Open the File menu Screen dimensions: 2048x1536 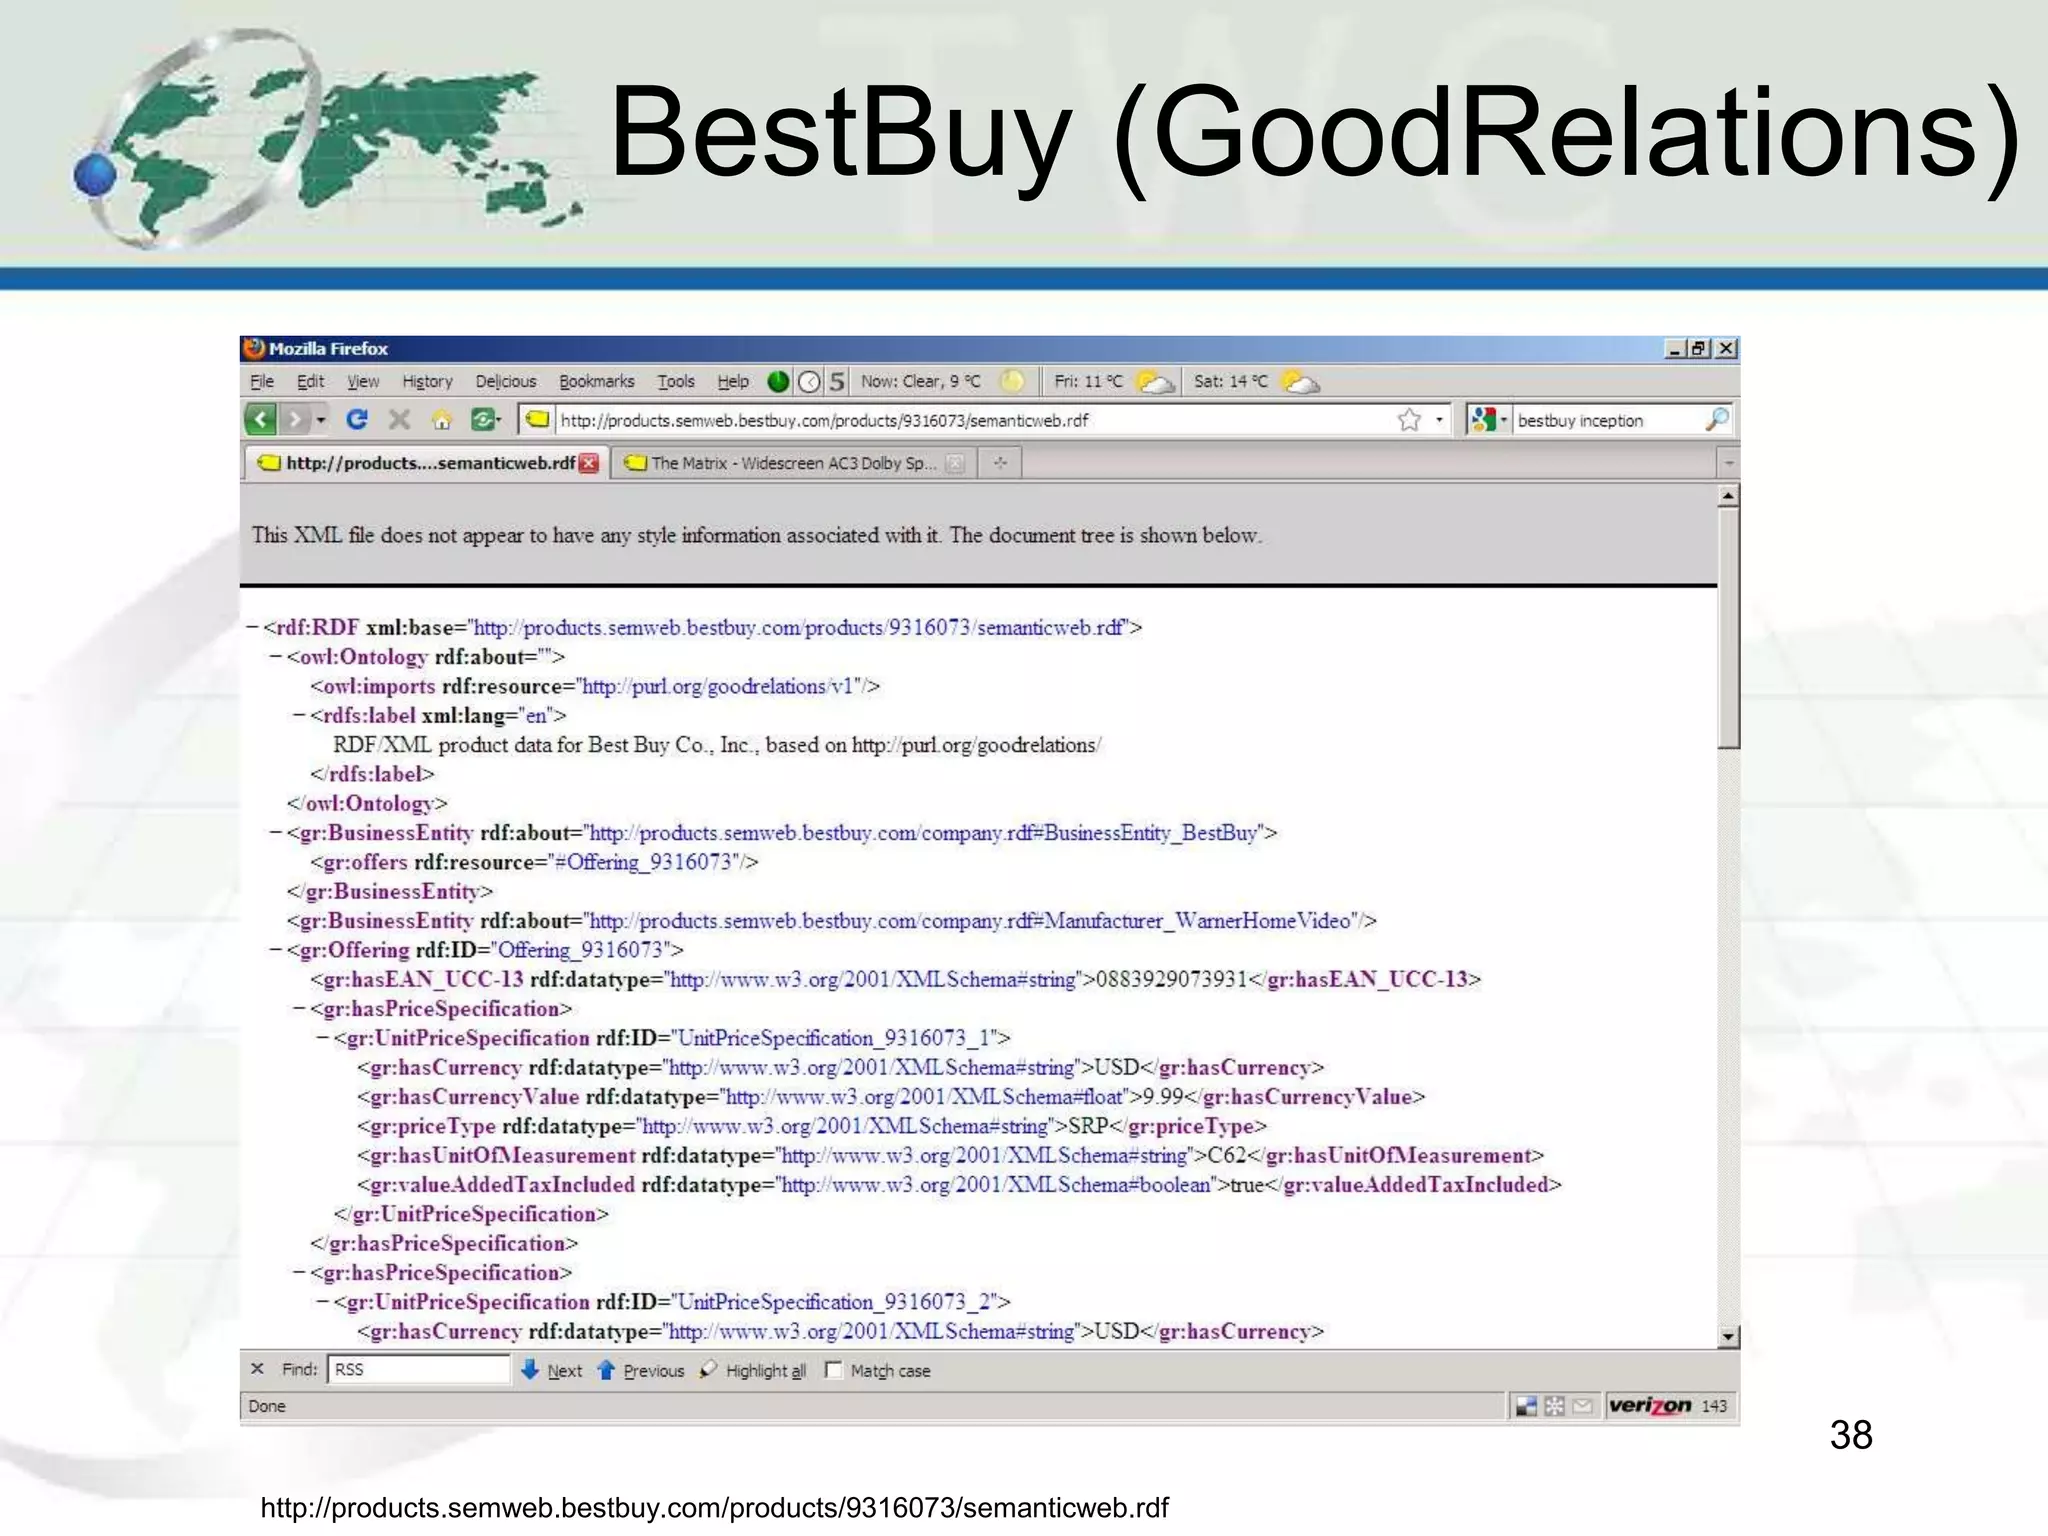(262, 381)
